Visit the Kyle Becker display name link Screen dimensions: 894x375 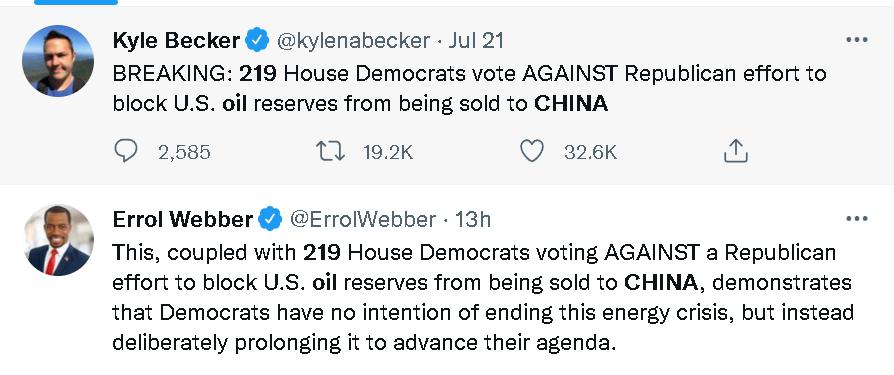coord(177,40)
